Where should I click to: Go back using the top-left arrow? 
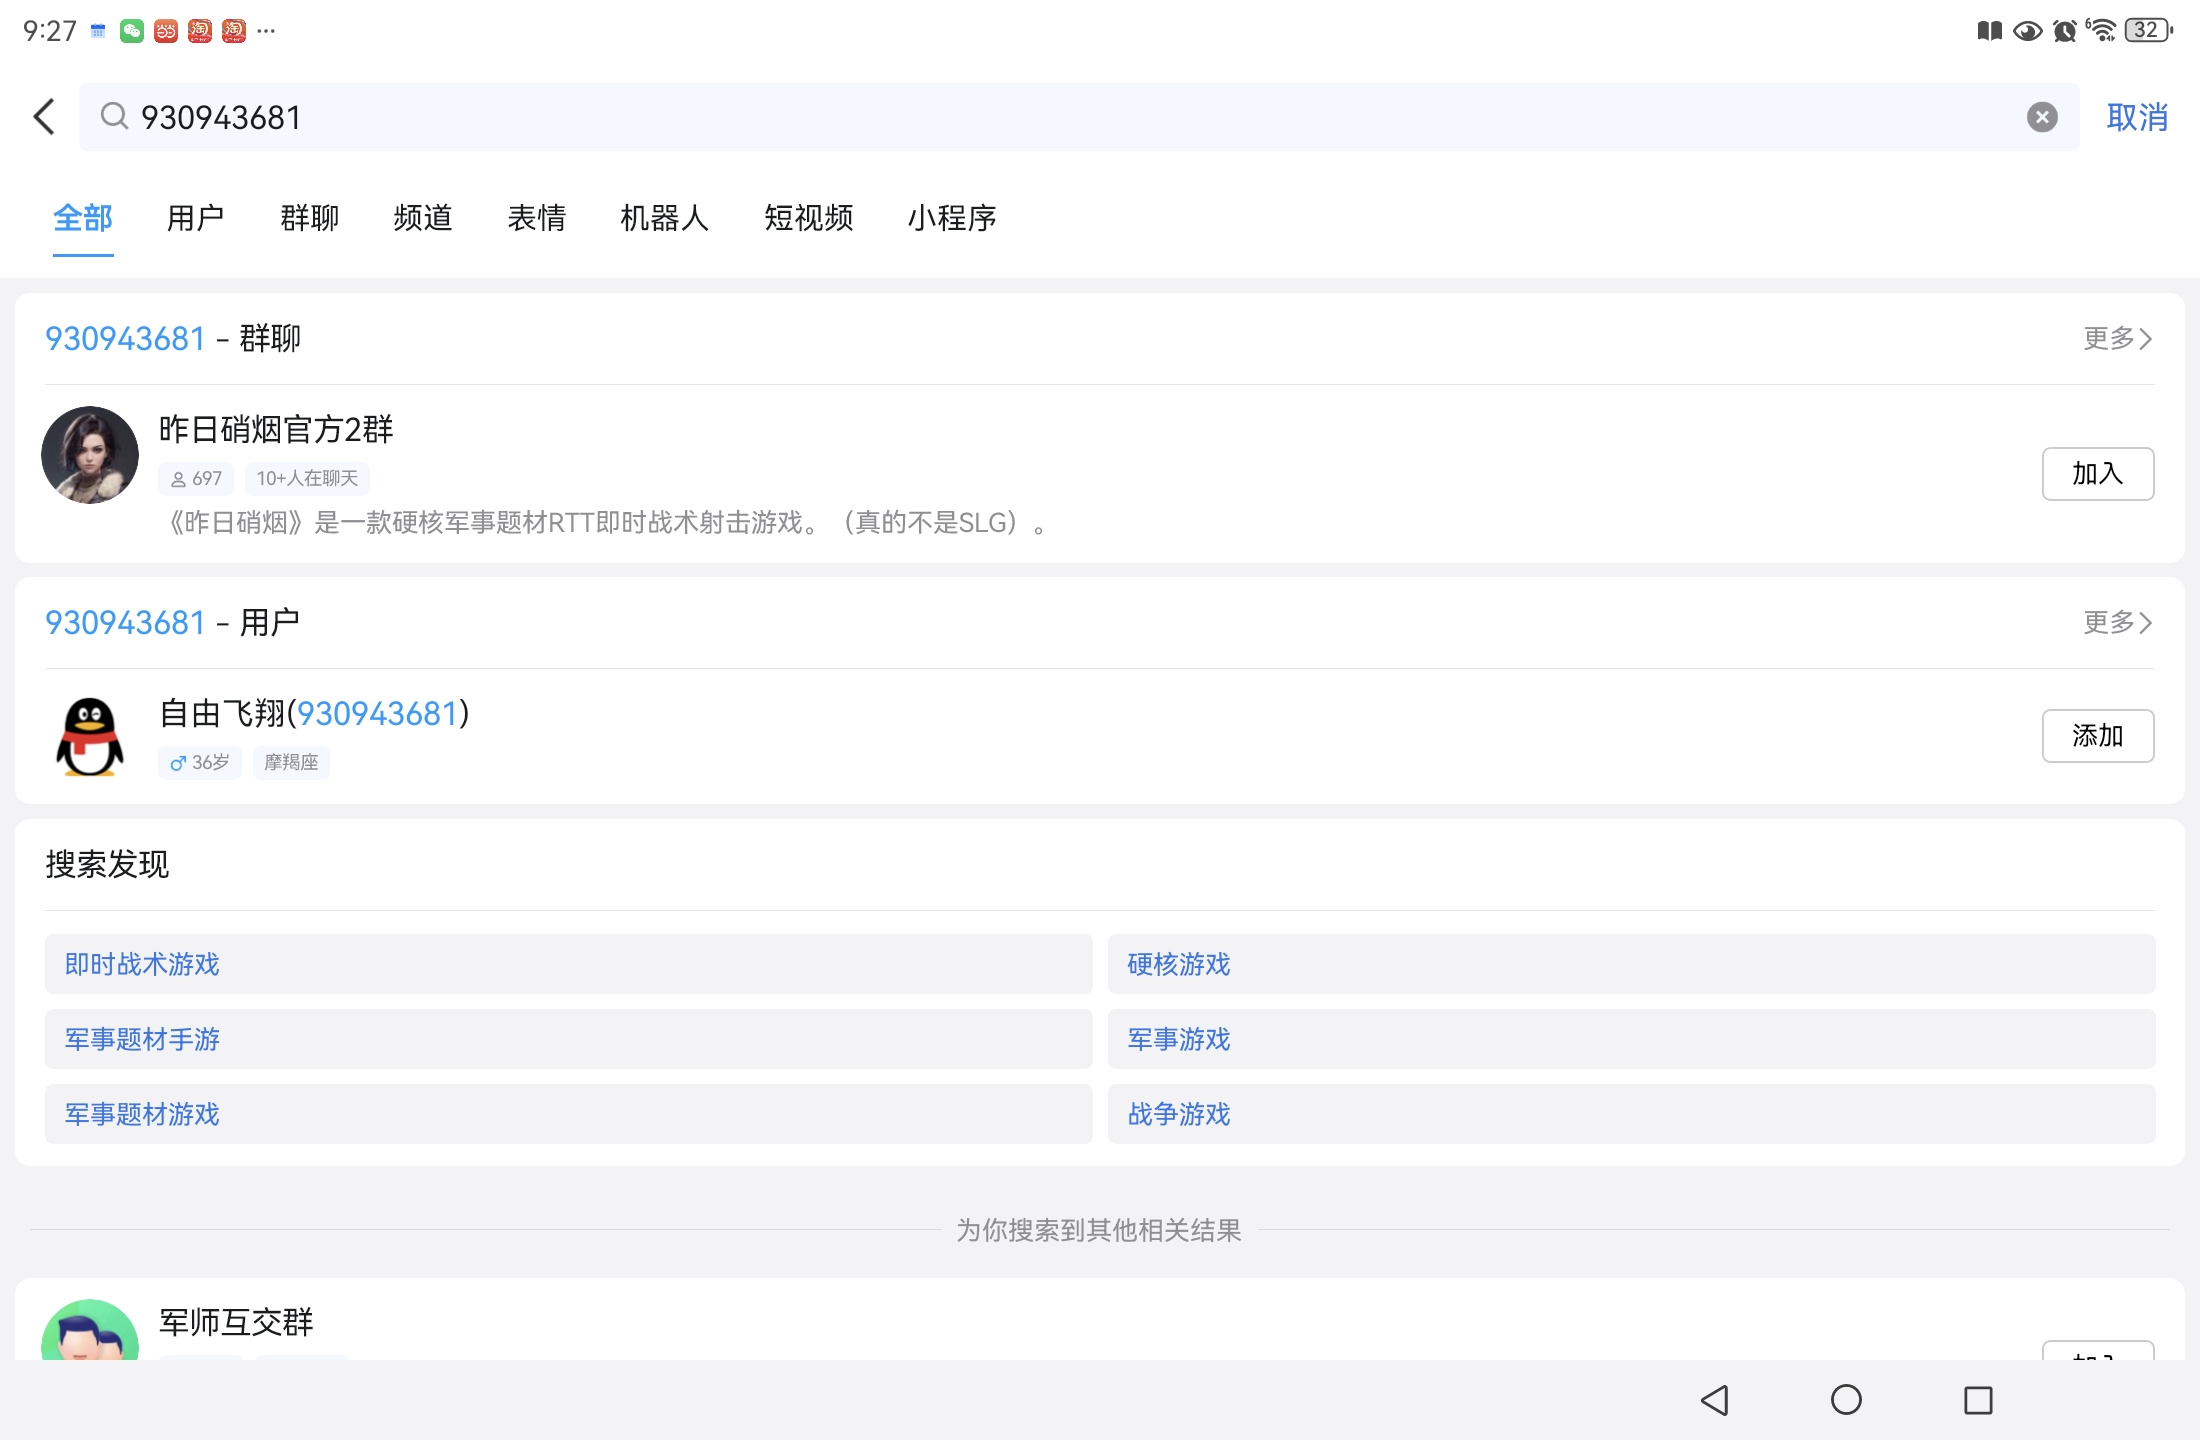point(44,117)
